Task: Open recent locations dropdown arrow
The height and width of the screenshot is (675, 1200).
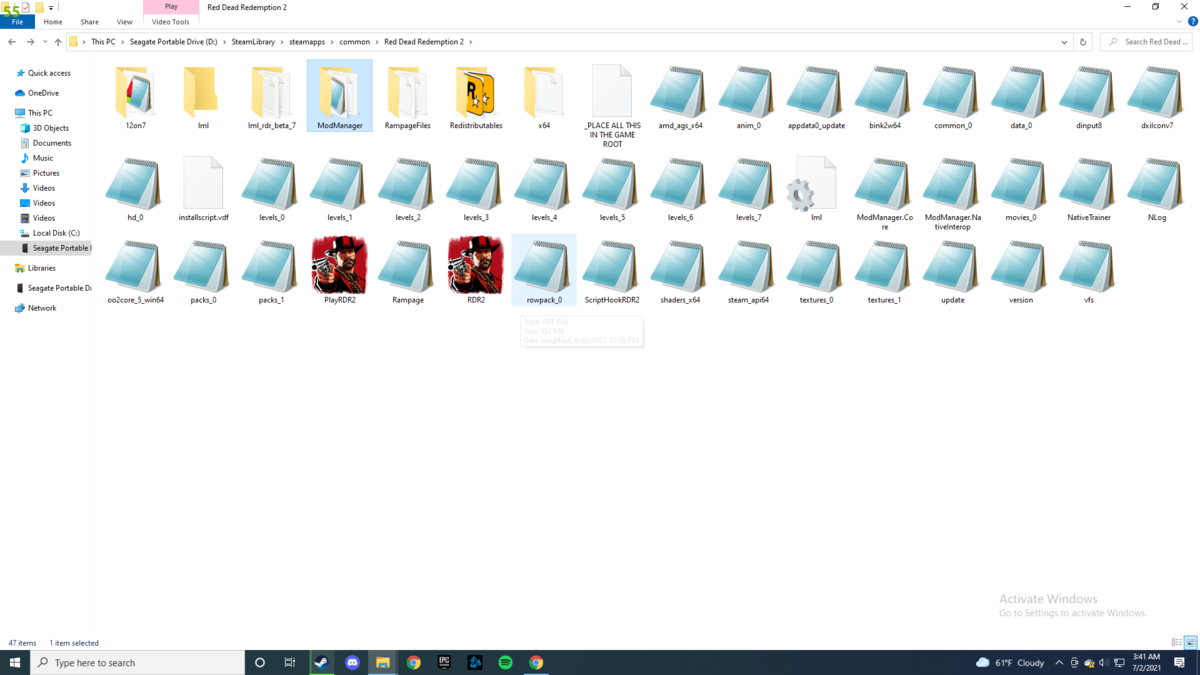Action: [45, 42]
